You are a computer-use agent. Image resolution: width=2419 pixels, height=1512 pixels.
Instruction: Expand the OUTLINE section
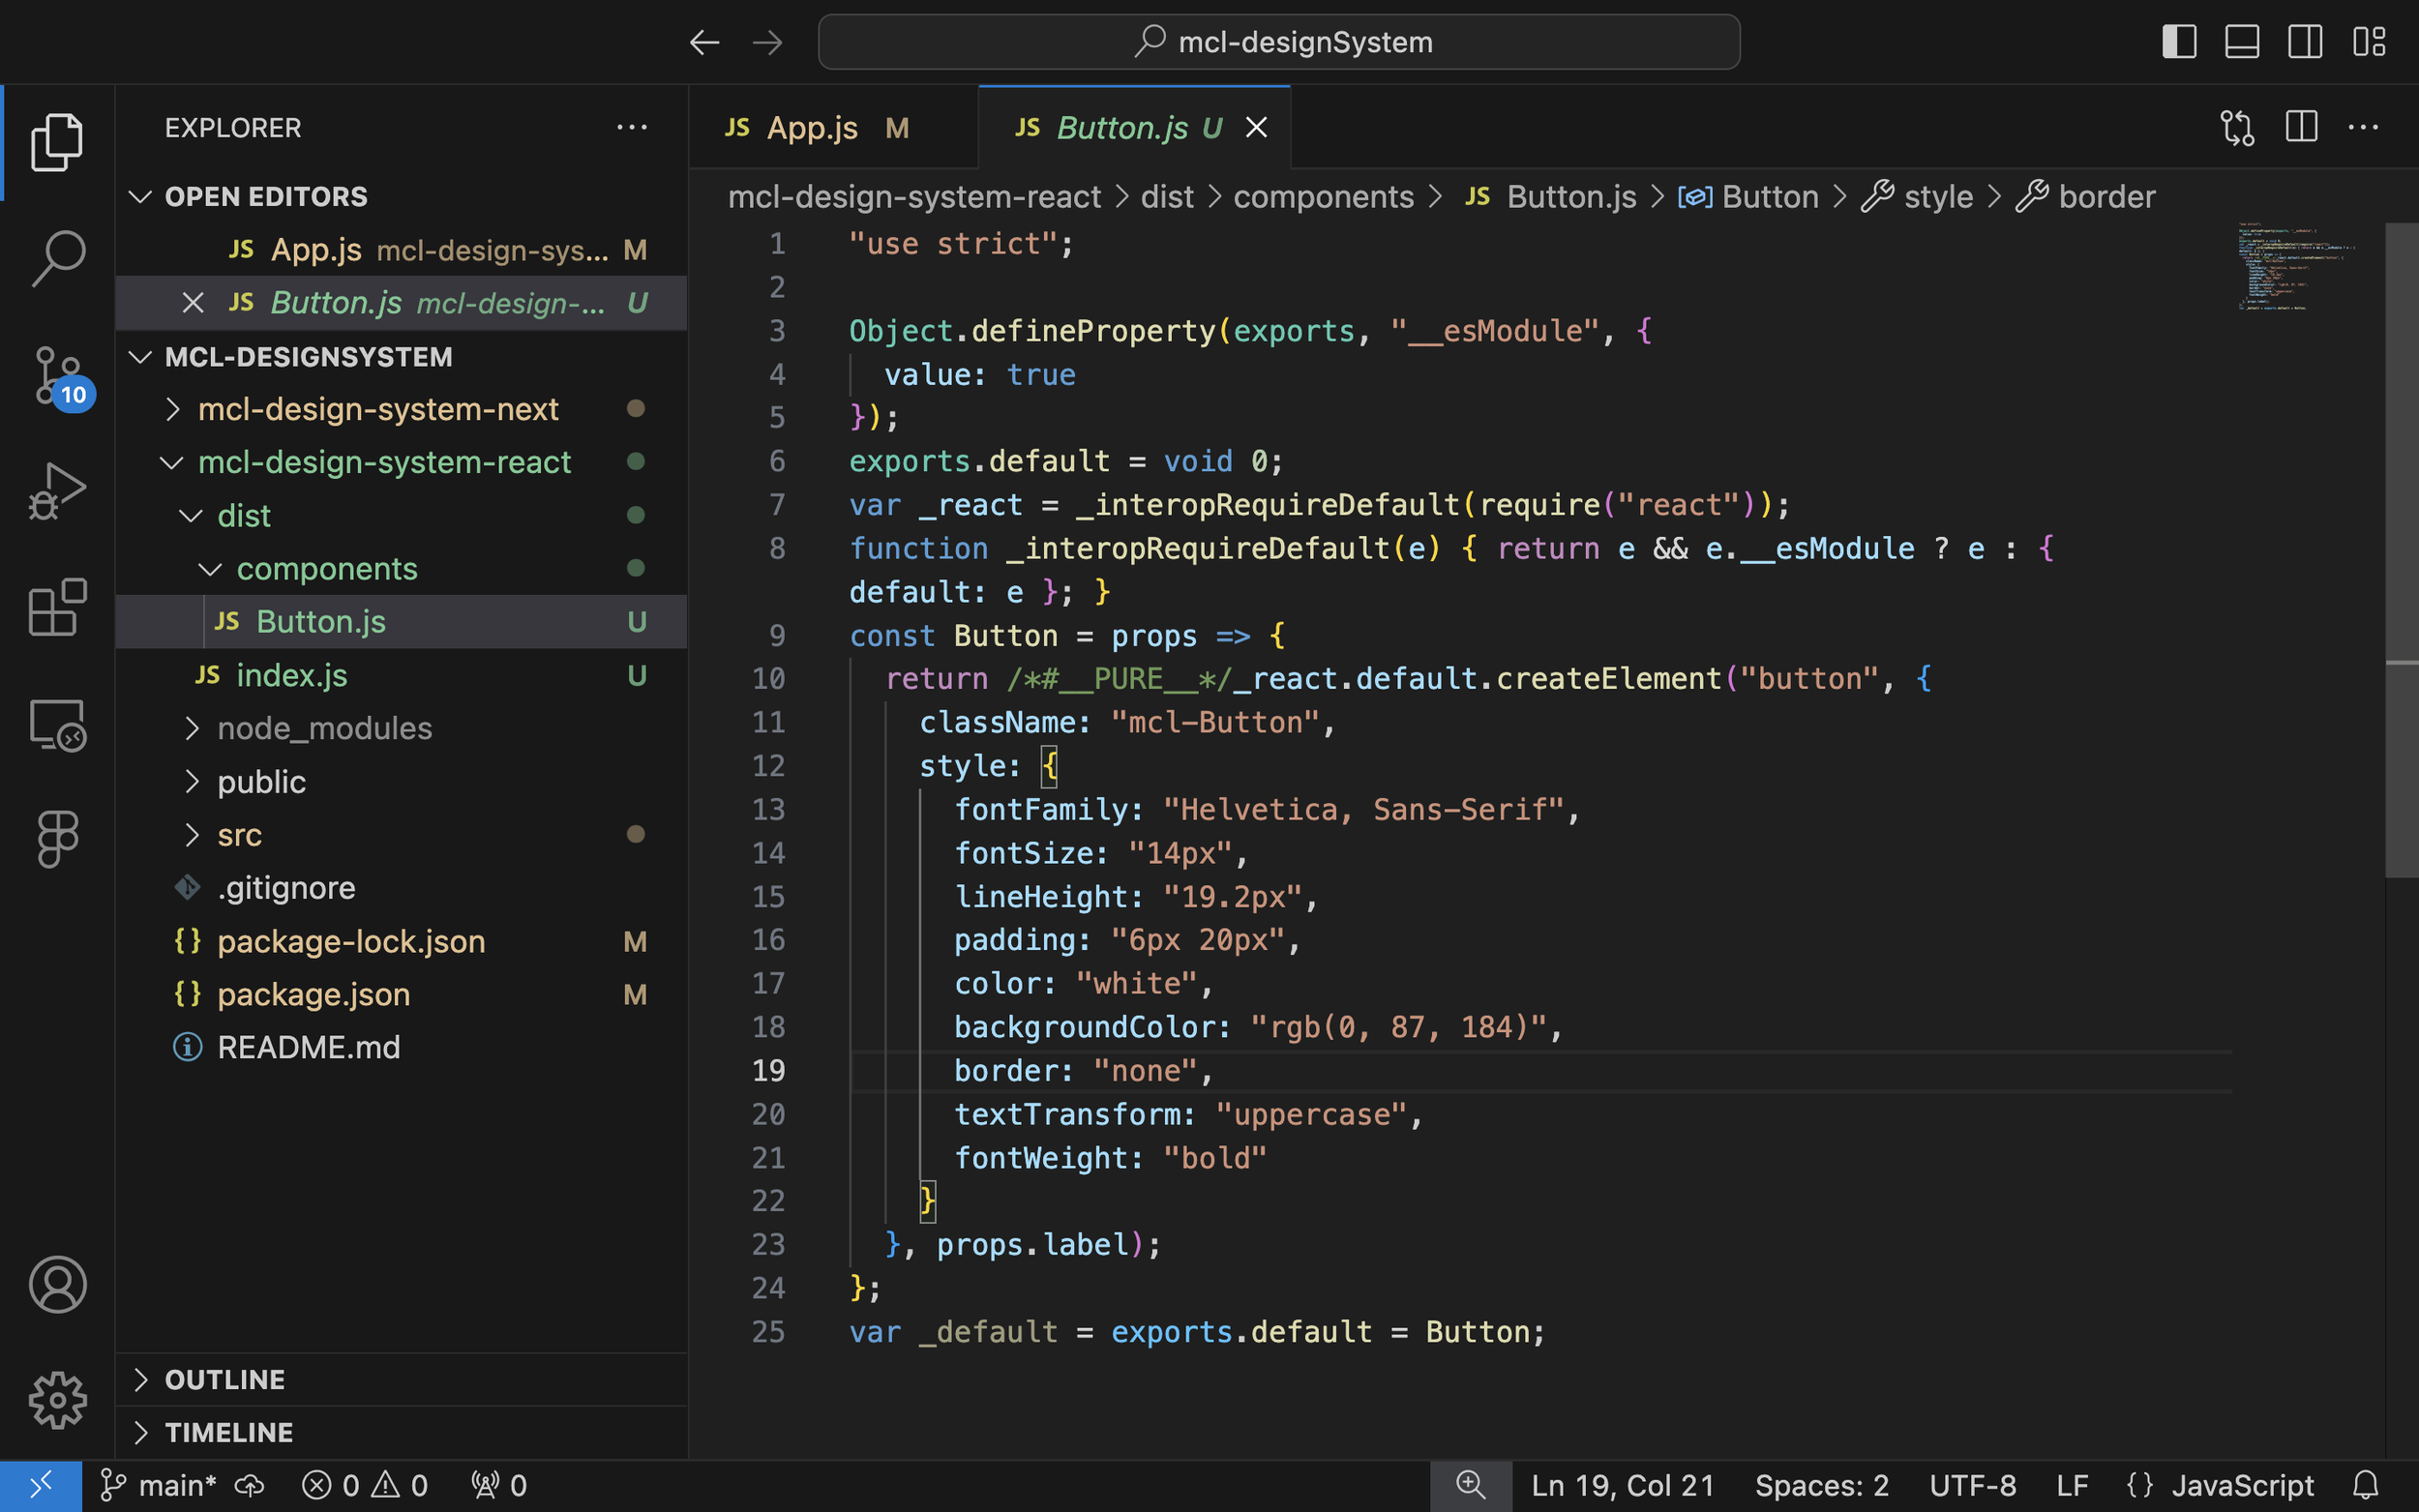click(x=225, y=1380)
